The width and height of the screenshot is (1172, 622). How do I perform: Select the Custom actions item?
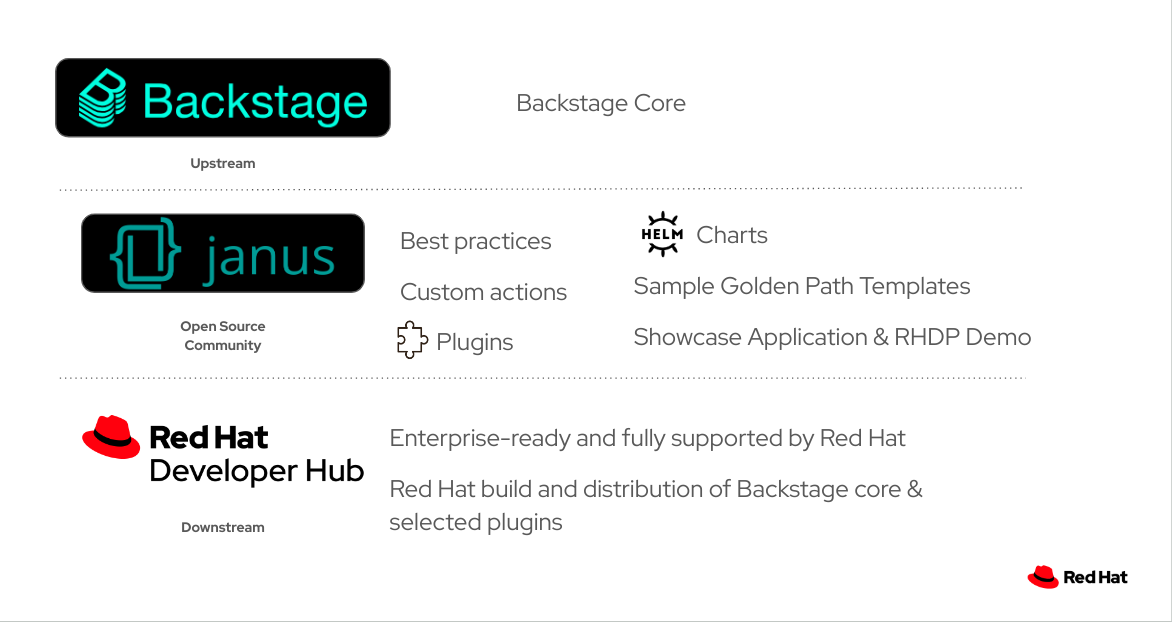(x=484, y=292)
